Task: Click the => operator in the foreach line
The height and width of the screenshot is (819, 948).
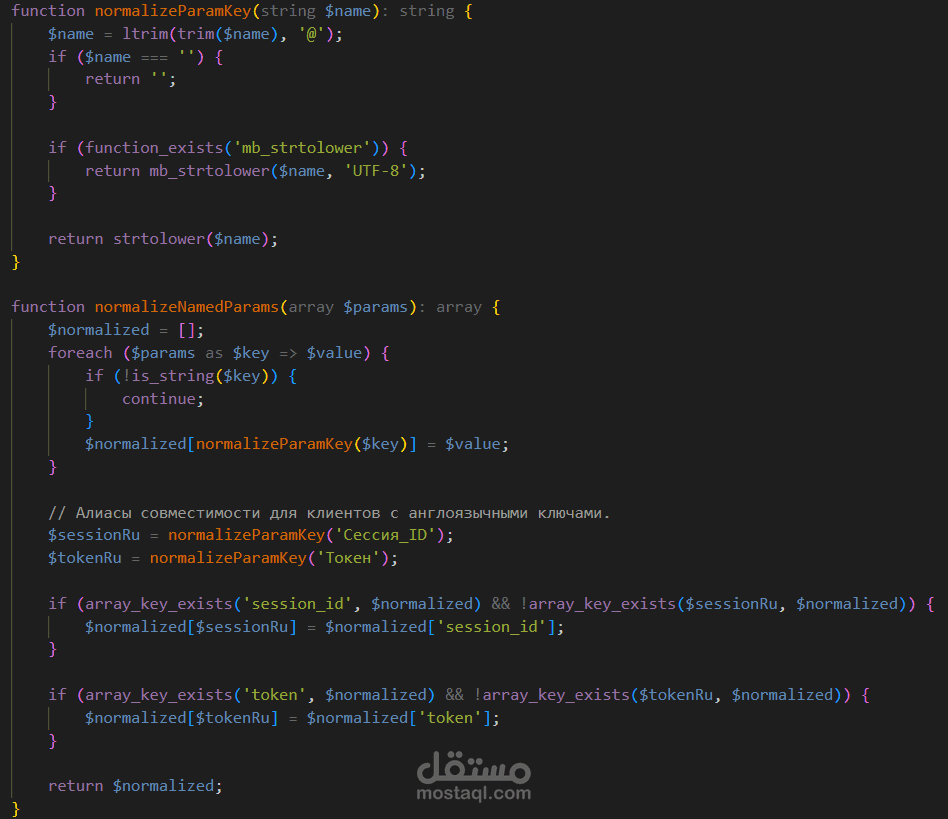Action: [288, 353]
